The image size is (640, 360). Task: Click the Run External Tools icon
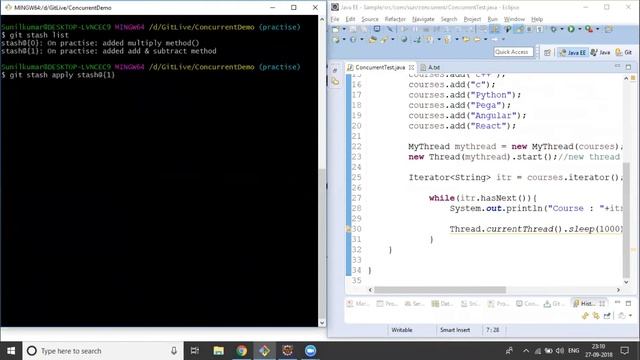click(x=589, y=29)
